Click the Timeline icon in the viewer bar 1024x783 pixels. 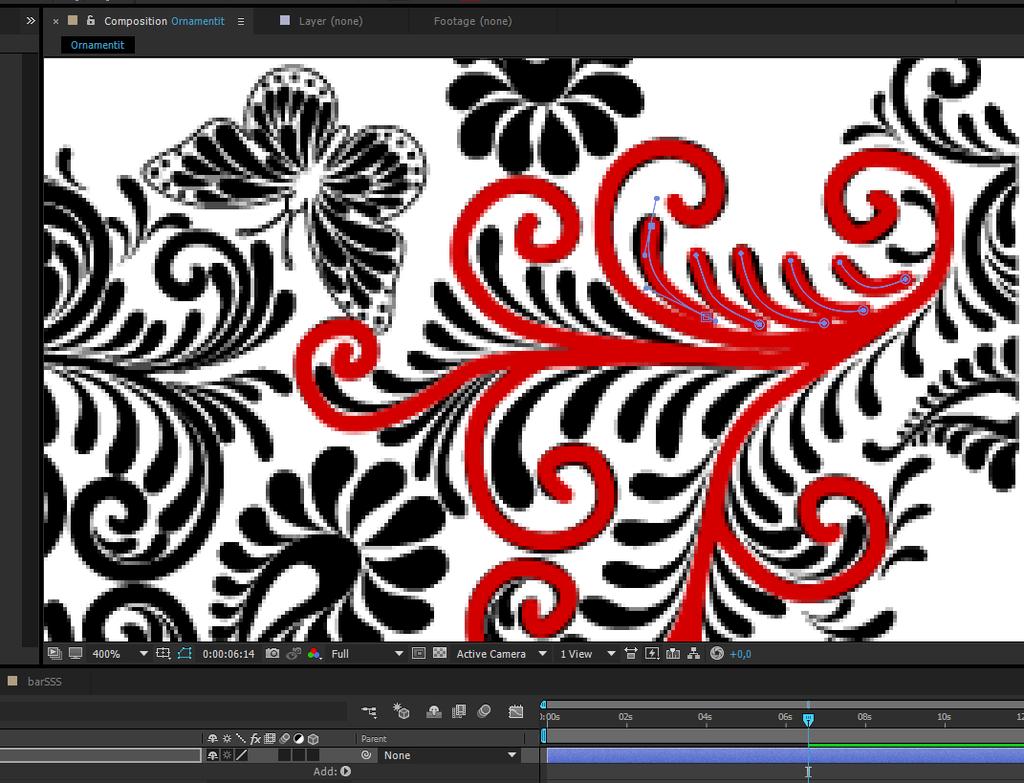[673, 654]
